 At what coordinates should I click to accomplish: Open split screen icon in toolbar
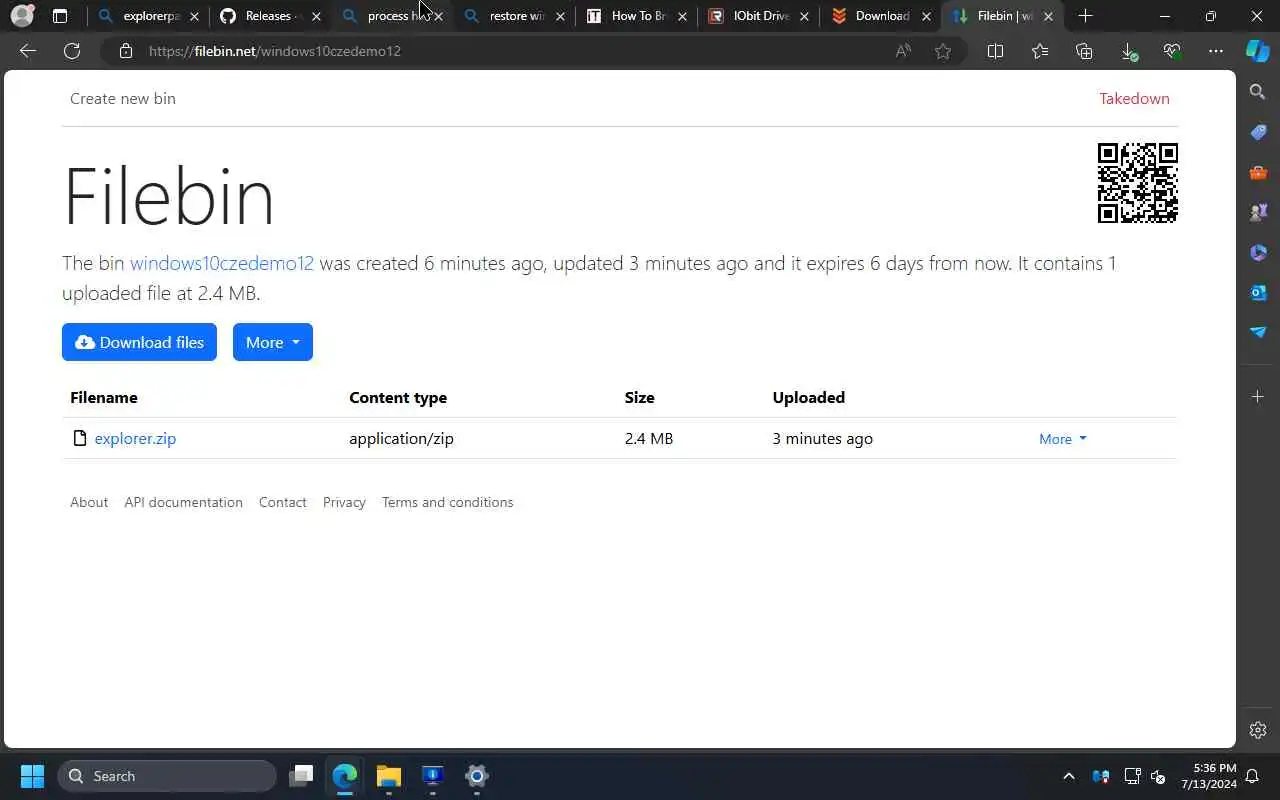point(995,51)
